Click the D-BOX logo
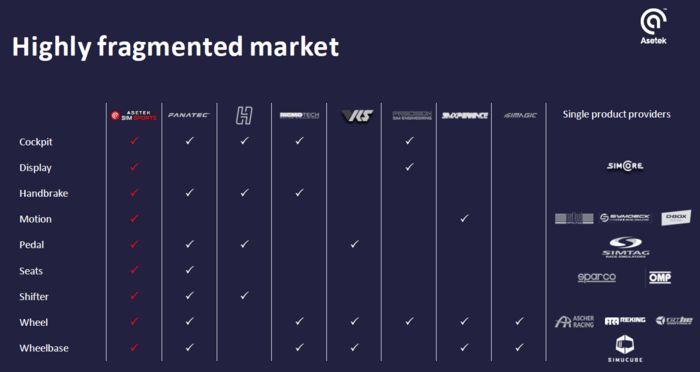The image size is (700, 372). pos(676,217)
